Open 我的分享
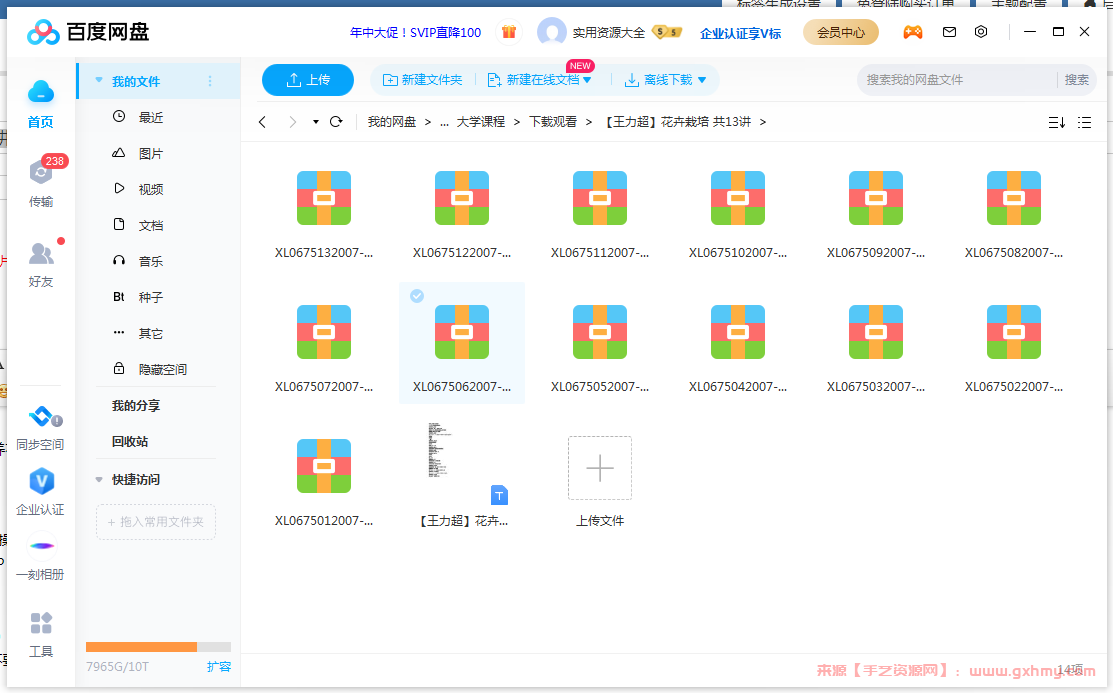 [x=136, y=406]
